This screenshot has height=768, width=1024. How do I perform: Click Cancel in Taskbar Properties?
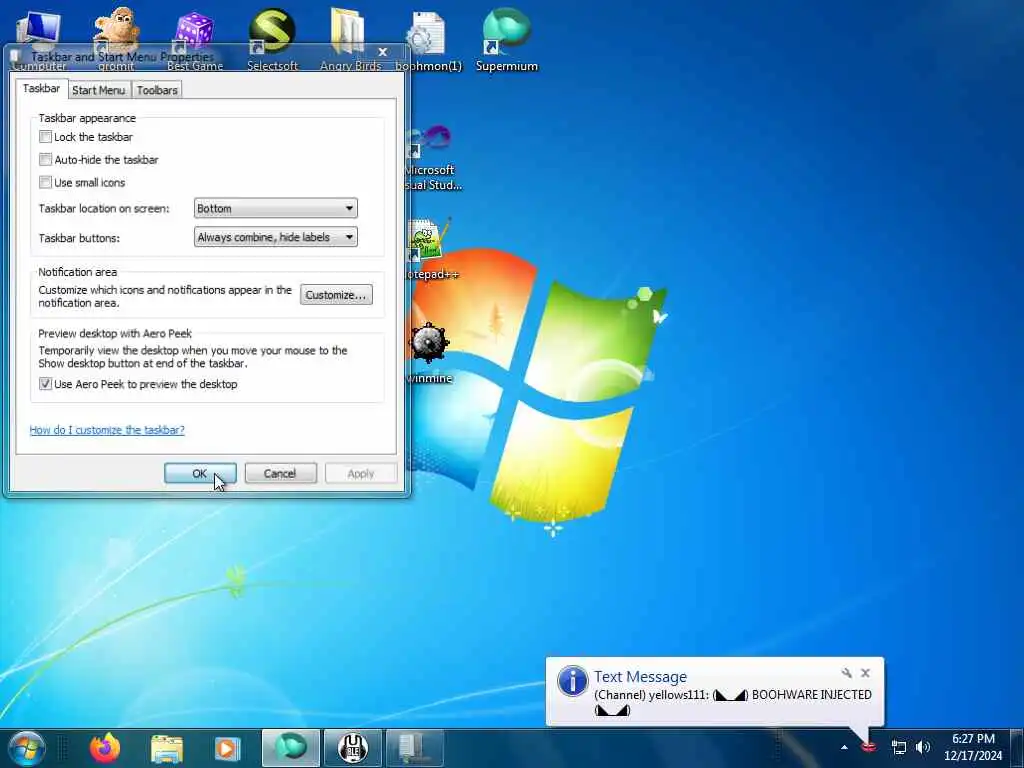(x=280, y=473)
